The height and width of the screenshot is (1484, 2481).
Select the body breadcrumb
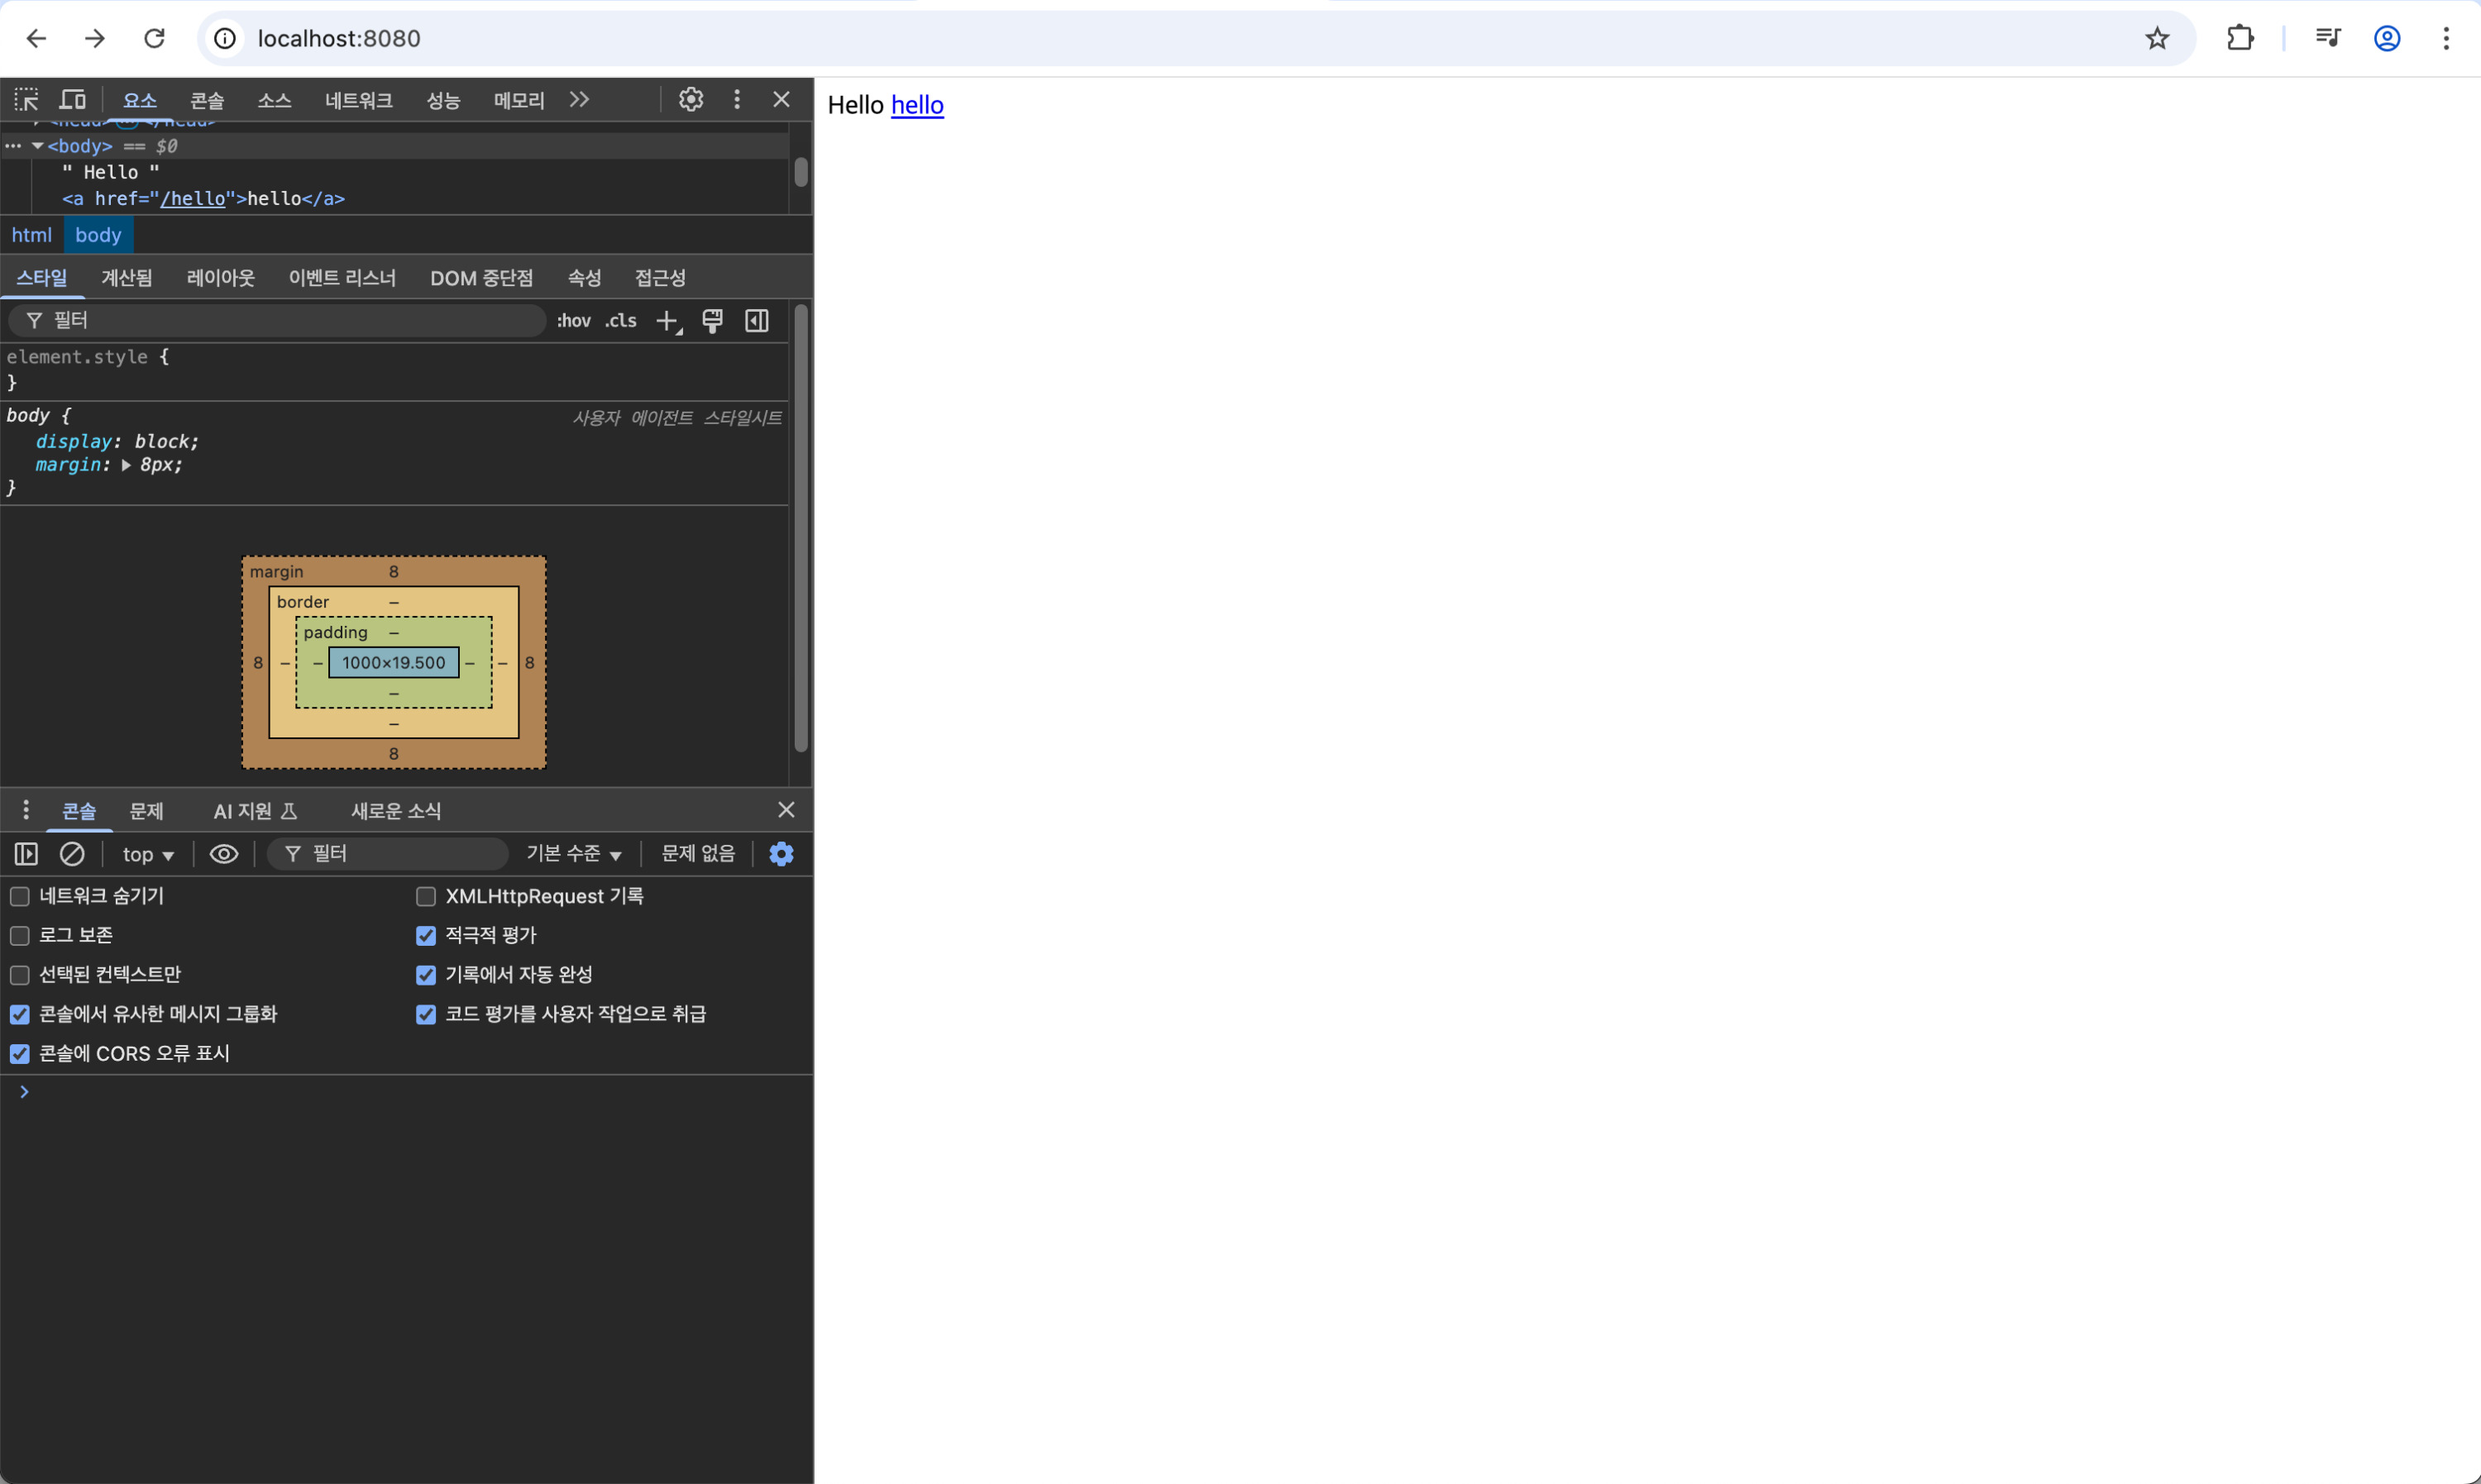pos(98,235)
